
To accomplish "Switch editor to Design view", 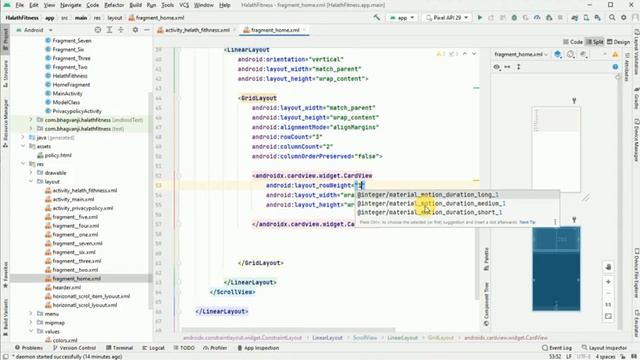I will [x=618, y=42].
